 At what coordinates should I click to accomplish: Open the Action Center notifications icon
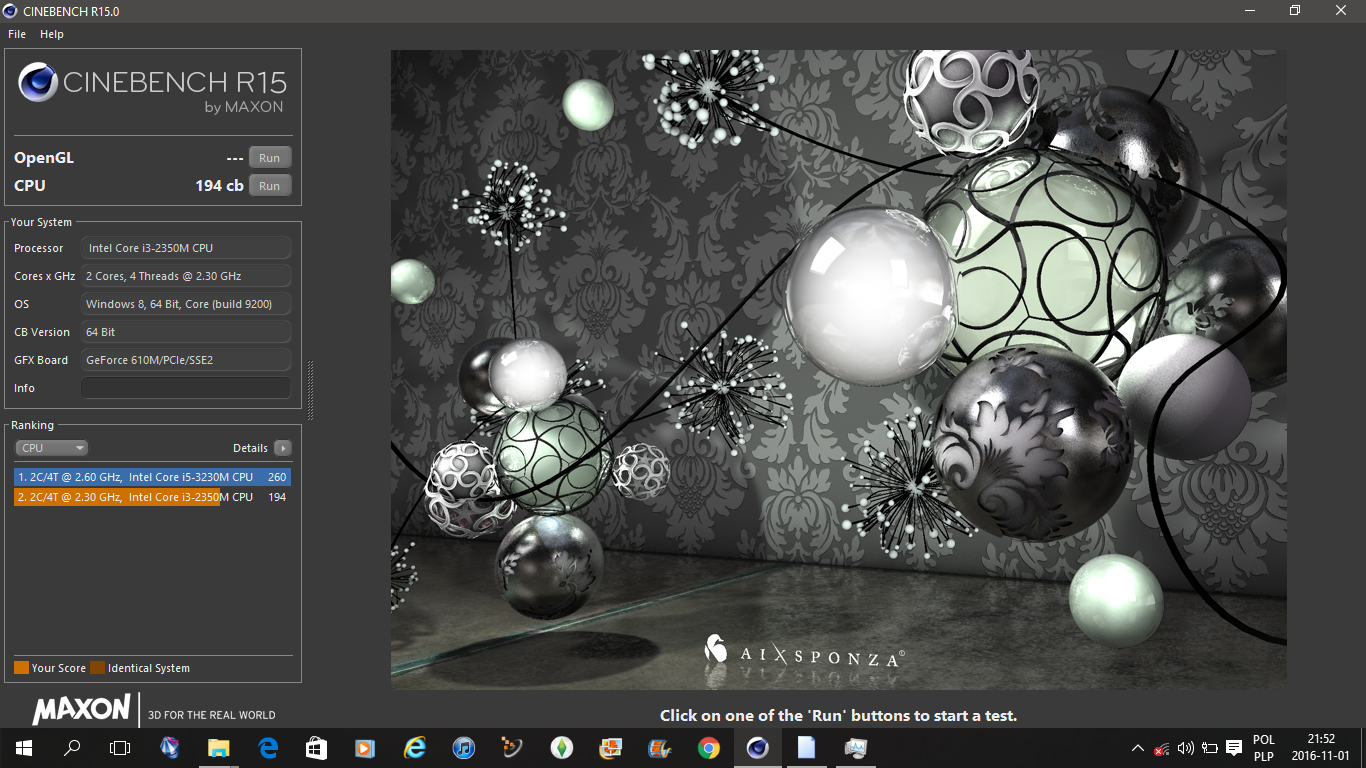tap(1234, 748)
